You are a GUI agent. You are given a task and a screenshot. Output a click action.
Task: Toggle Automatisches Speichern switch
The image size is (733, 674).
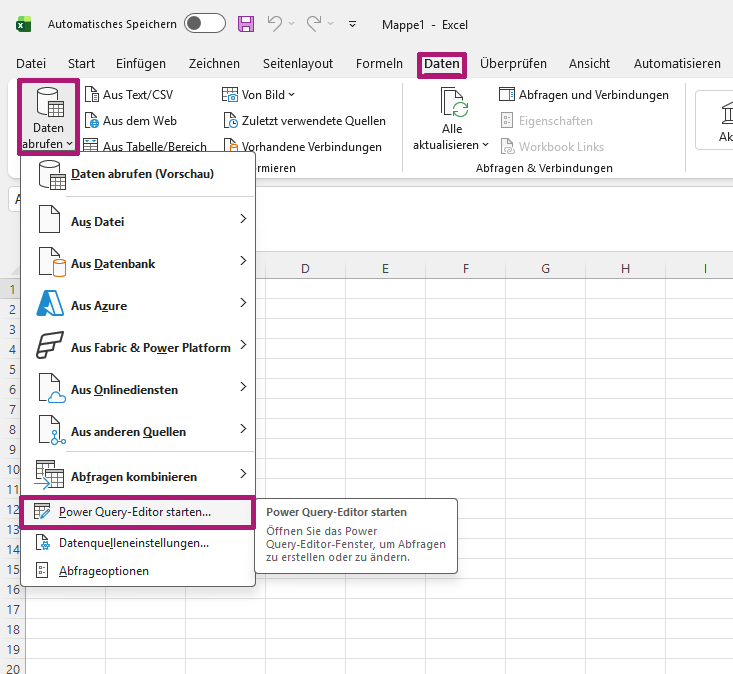point(205,24)
